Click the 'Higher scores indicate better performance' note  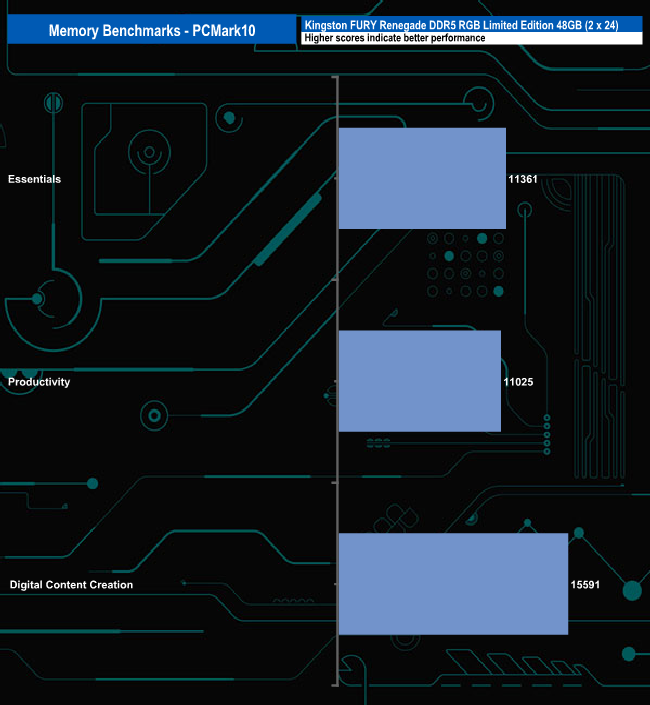tap(395, 38)
